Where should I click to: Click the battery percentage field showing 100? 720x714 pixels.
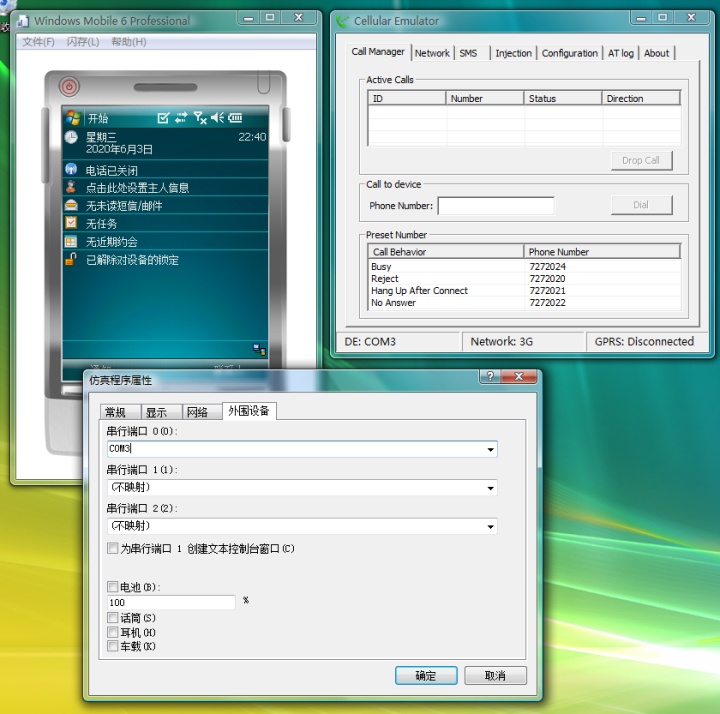click(171, 602)
